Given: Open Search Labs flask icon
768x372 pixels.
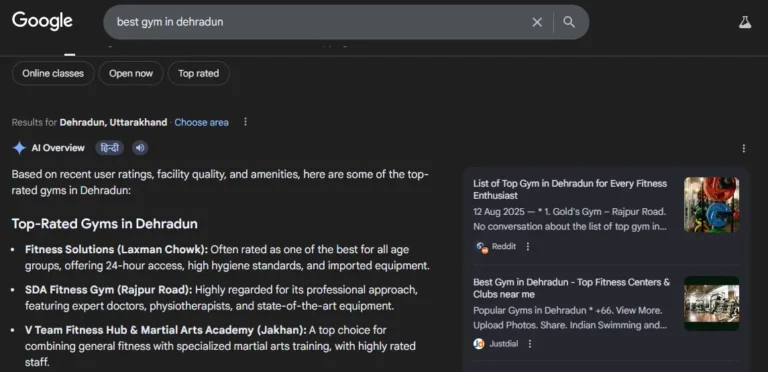Looking at the screenshot, I should click(x=744, y=22).
